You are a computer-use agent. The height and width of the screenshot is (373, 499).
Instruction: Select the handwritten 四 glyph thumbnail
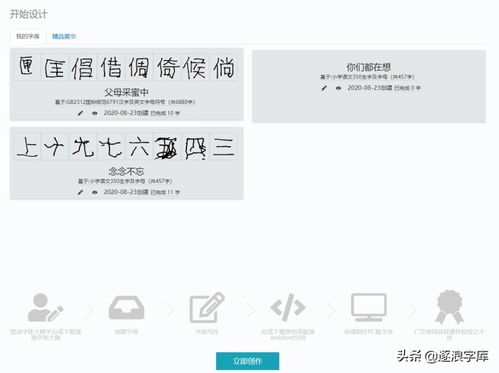196,147
